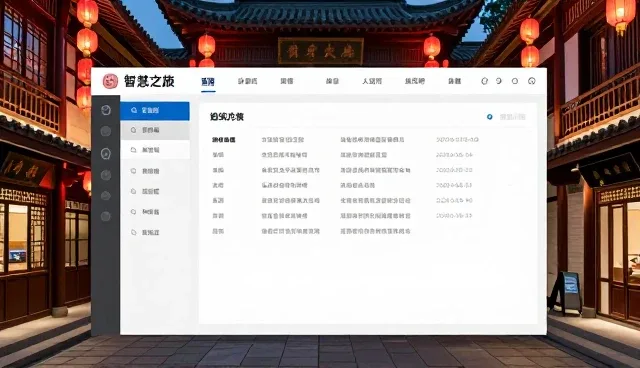Click the fourth icon in dark sidebar
The height and width of the screenshot is (368, 640).
106,175
